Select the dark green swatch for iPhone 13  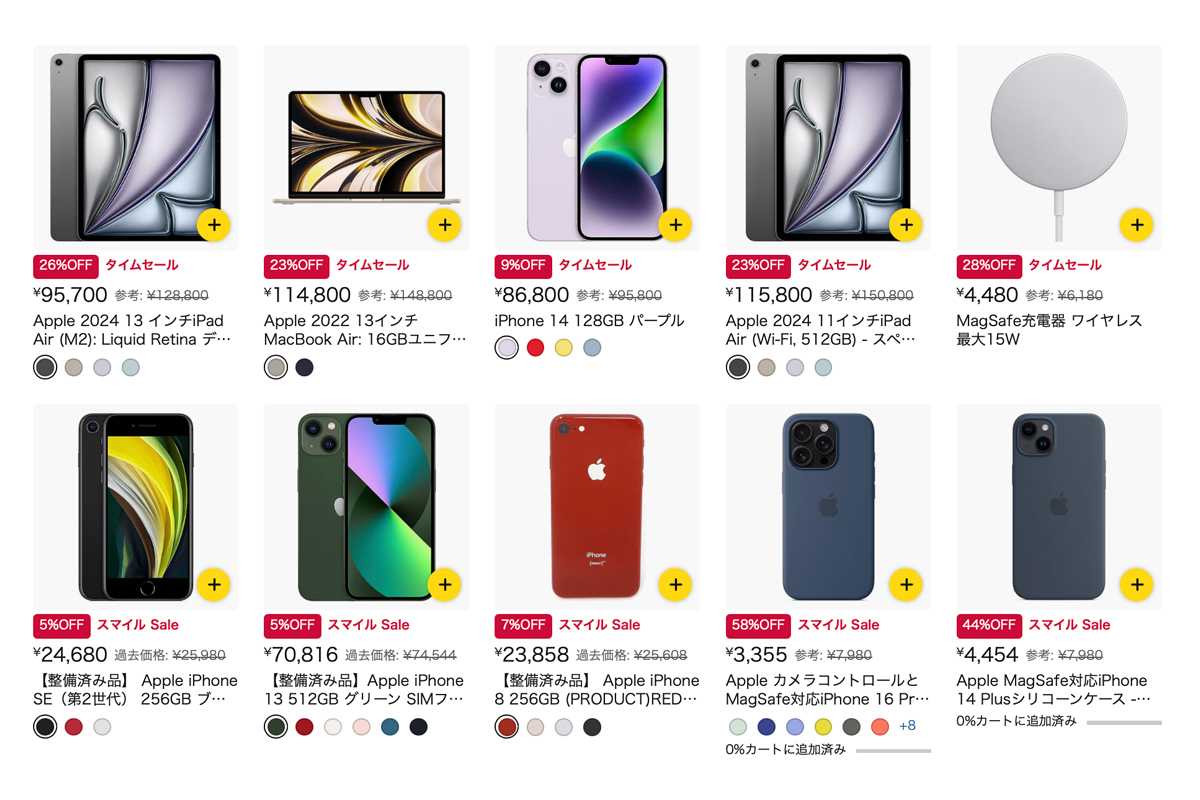275,727
